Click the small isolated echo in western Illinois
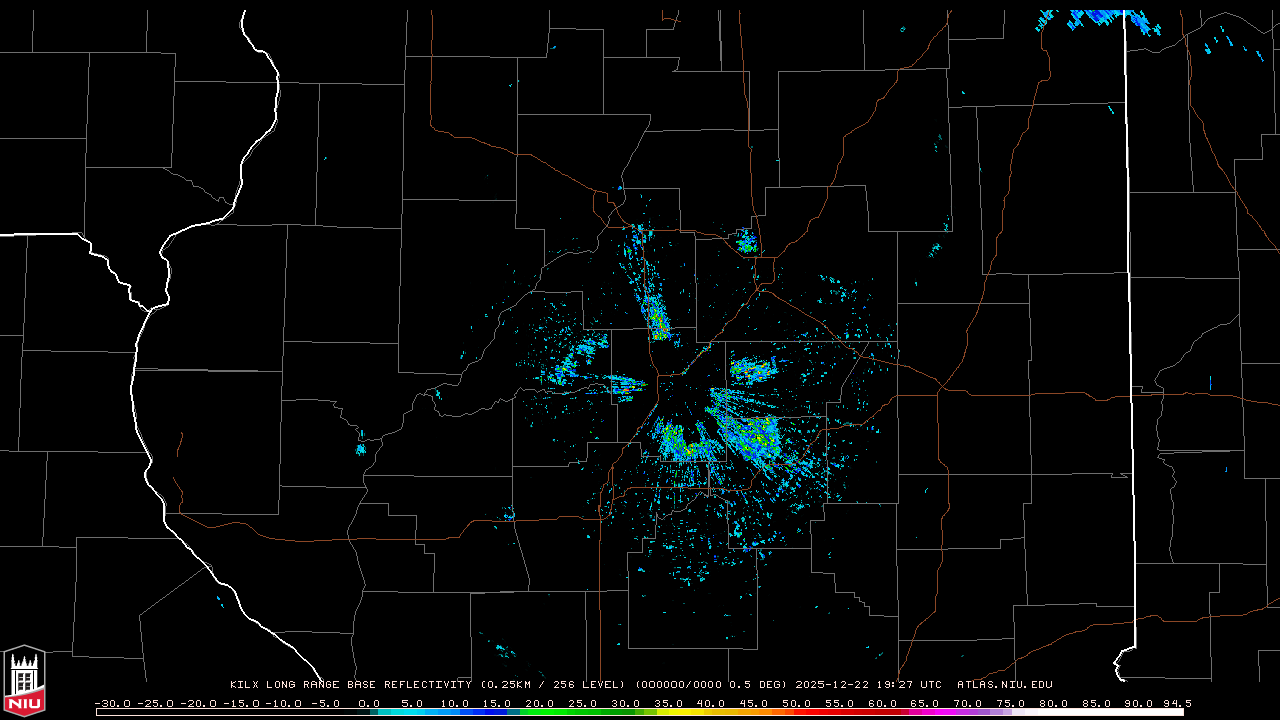 pos(361,446)
